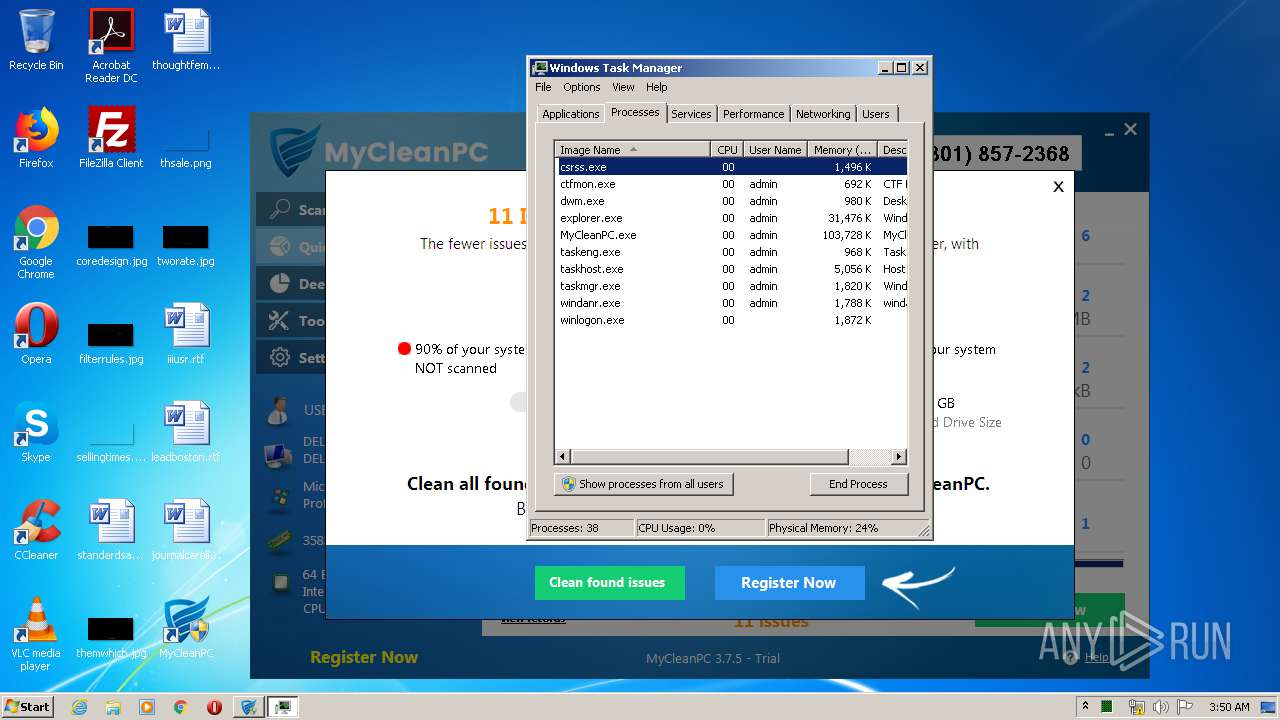
Task: Select taskhost.exe process row
Action: pyautogui.click(x=731, y=269)
